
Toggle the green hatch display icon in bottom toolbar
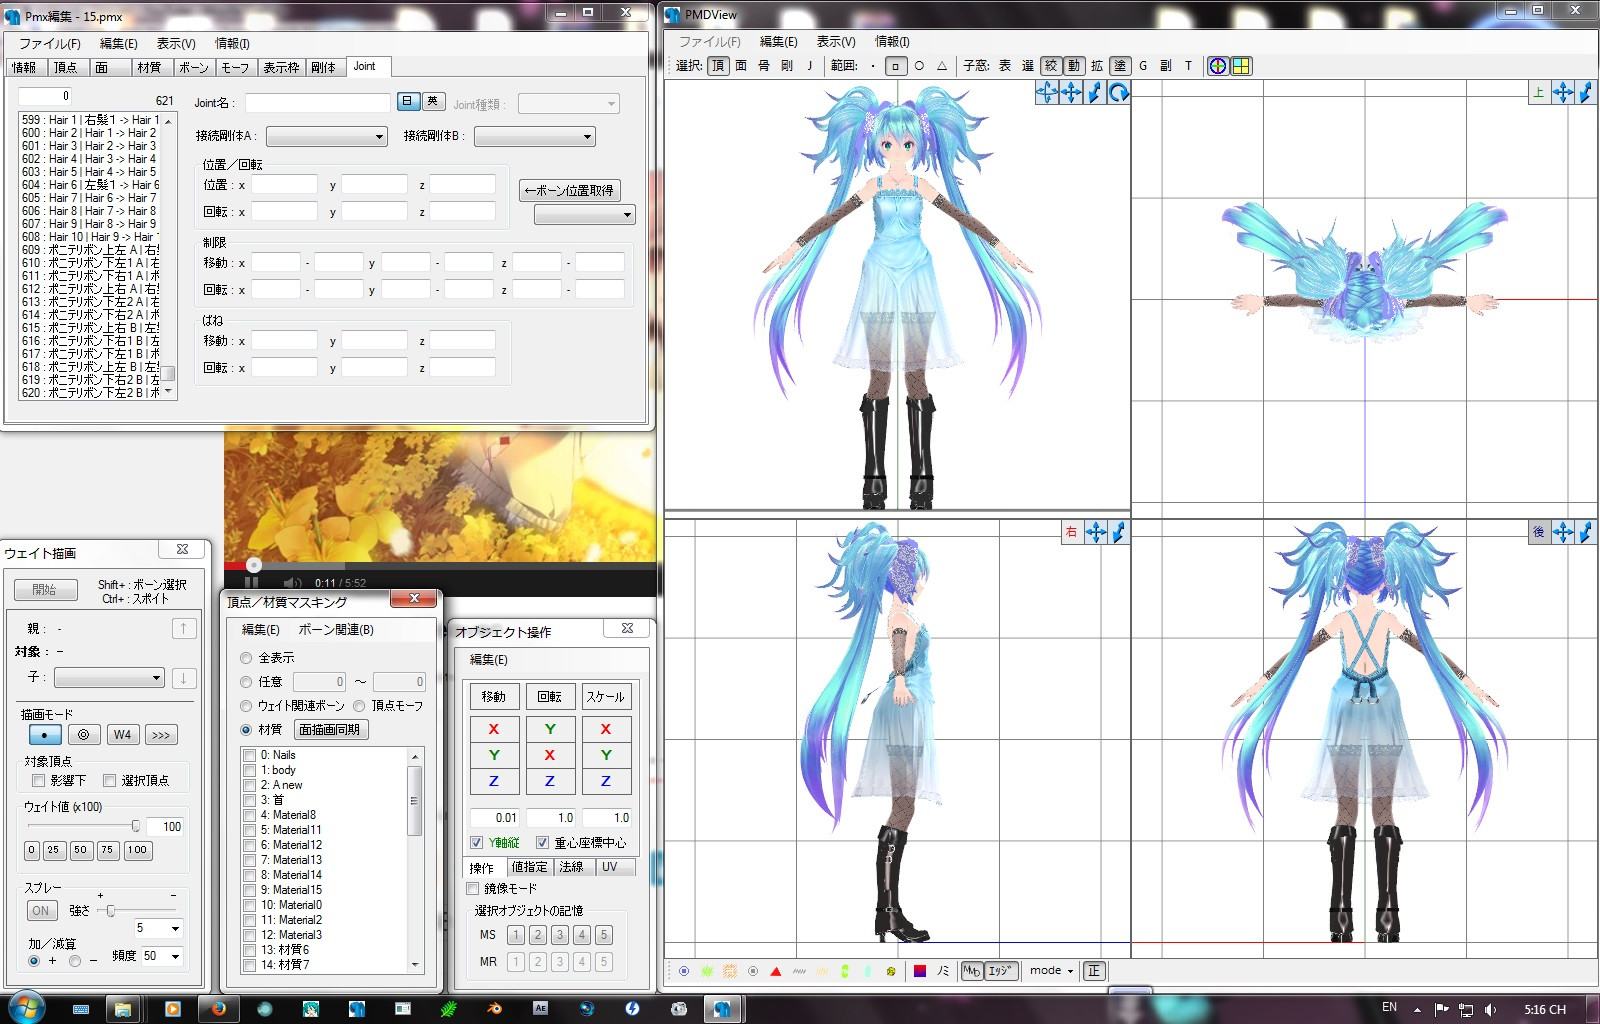click(x=707, y=971)
